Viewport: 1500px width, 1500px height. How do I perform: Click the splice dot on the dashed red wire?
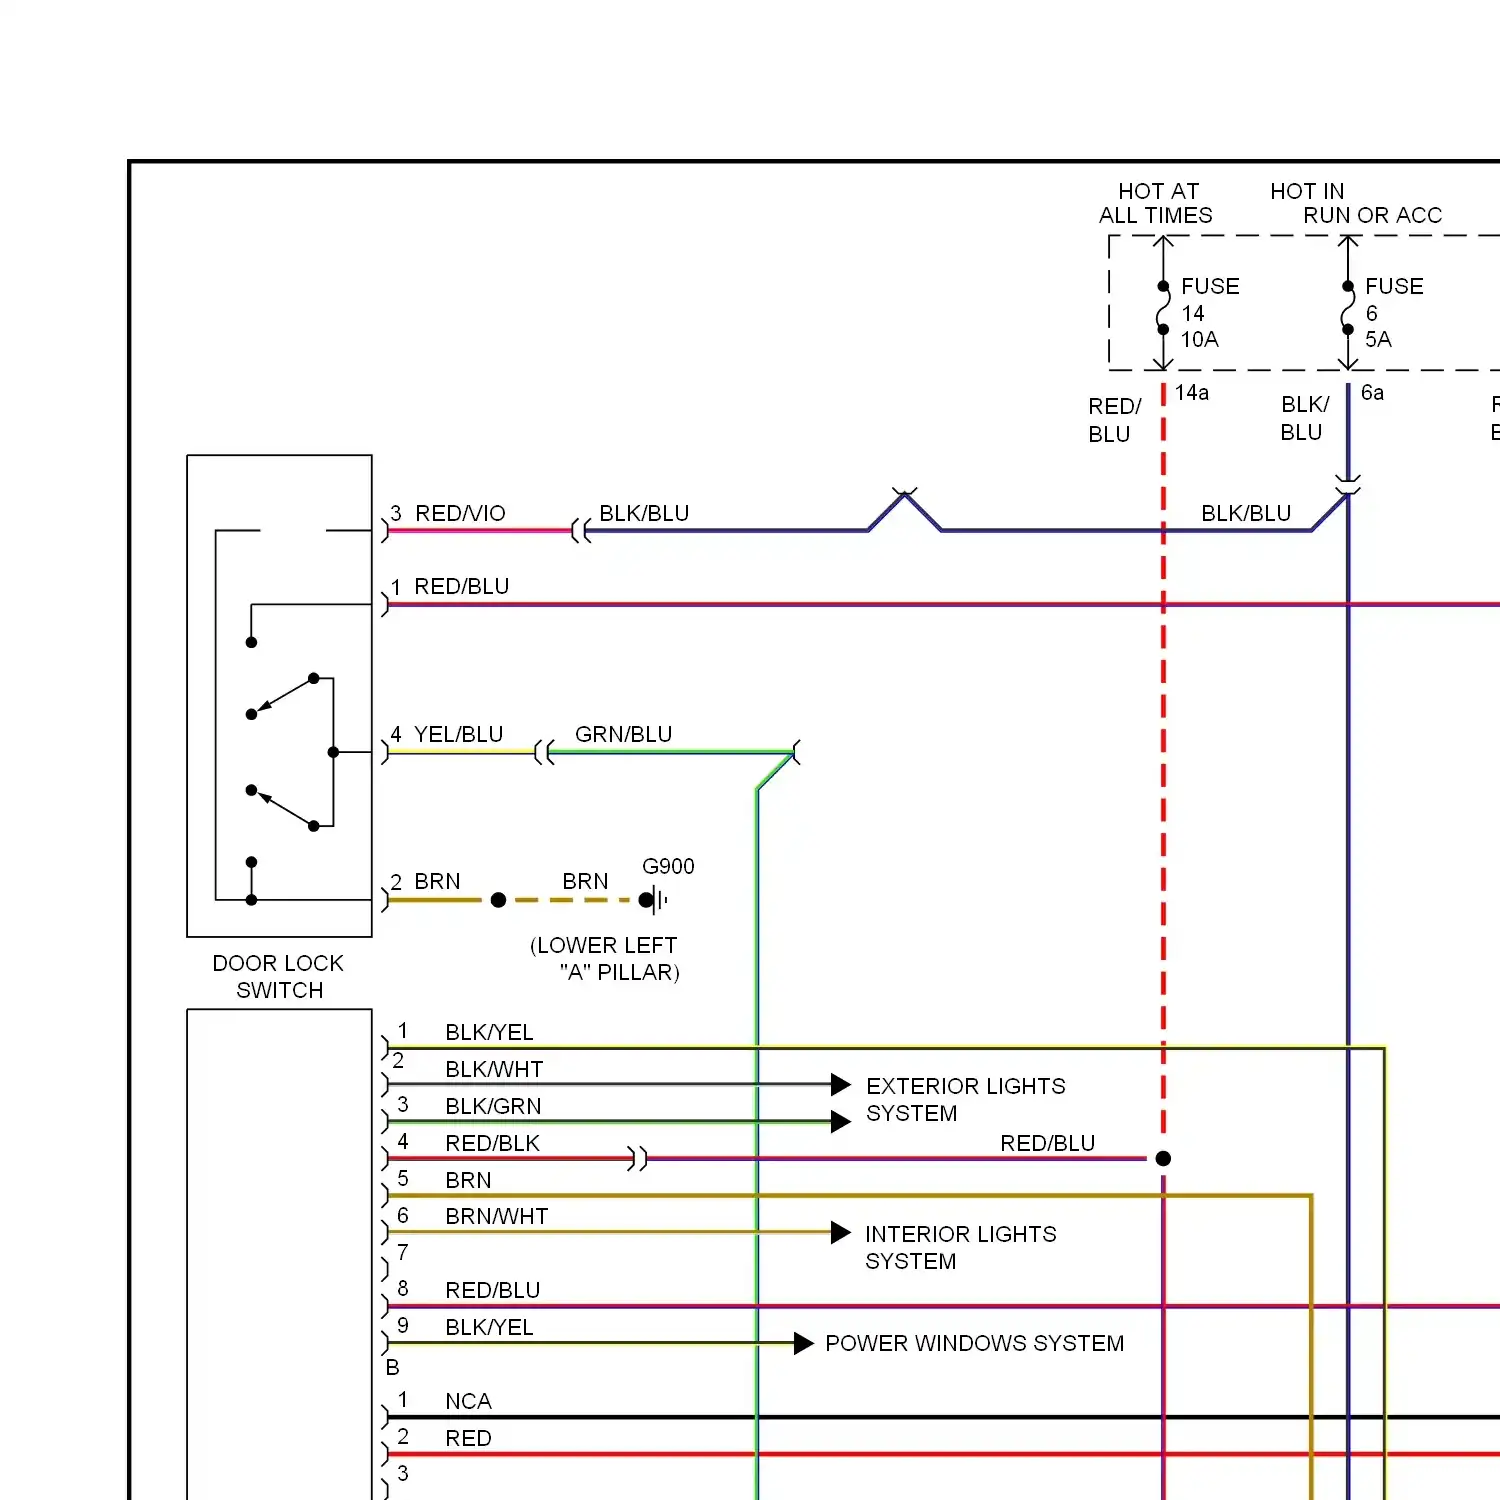pyautogui.click(x=1163, y=1158)
